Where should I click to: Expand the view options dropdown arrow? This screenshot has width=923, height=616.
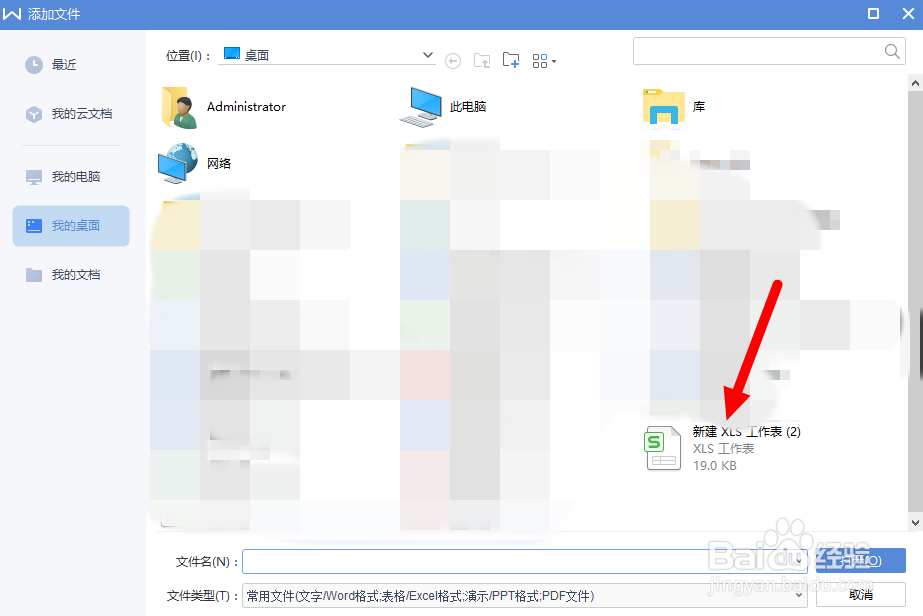553,62
